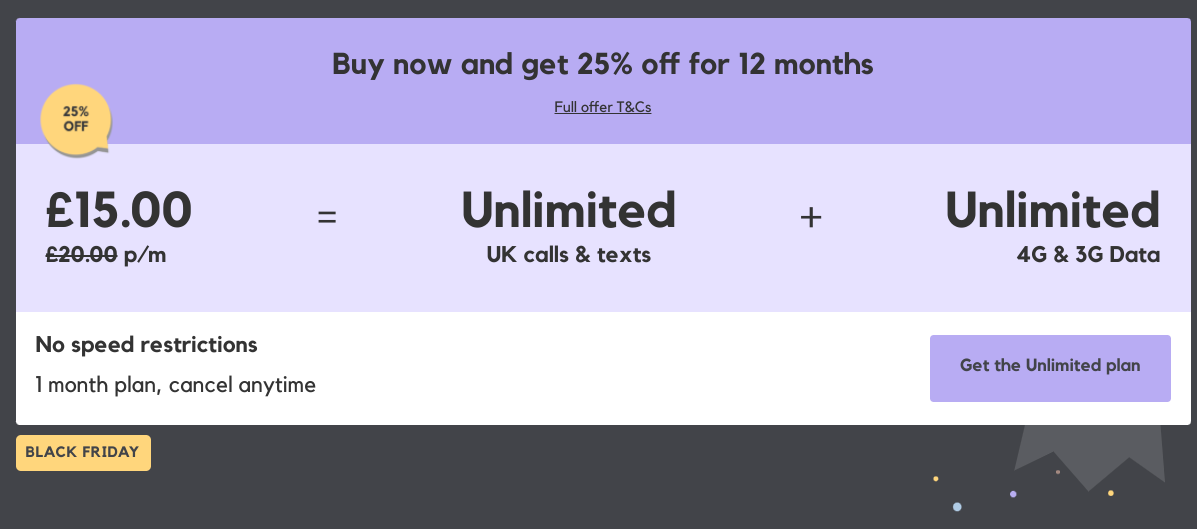Click 1 month plan, cancel anytime
The image size is (1197, 529).
(176, 385)
